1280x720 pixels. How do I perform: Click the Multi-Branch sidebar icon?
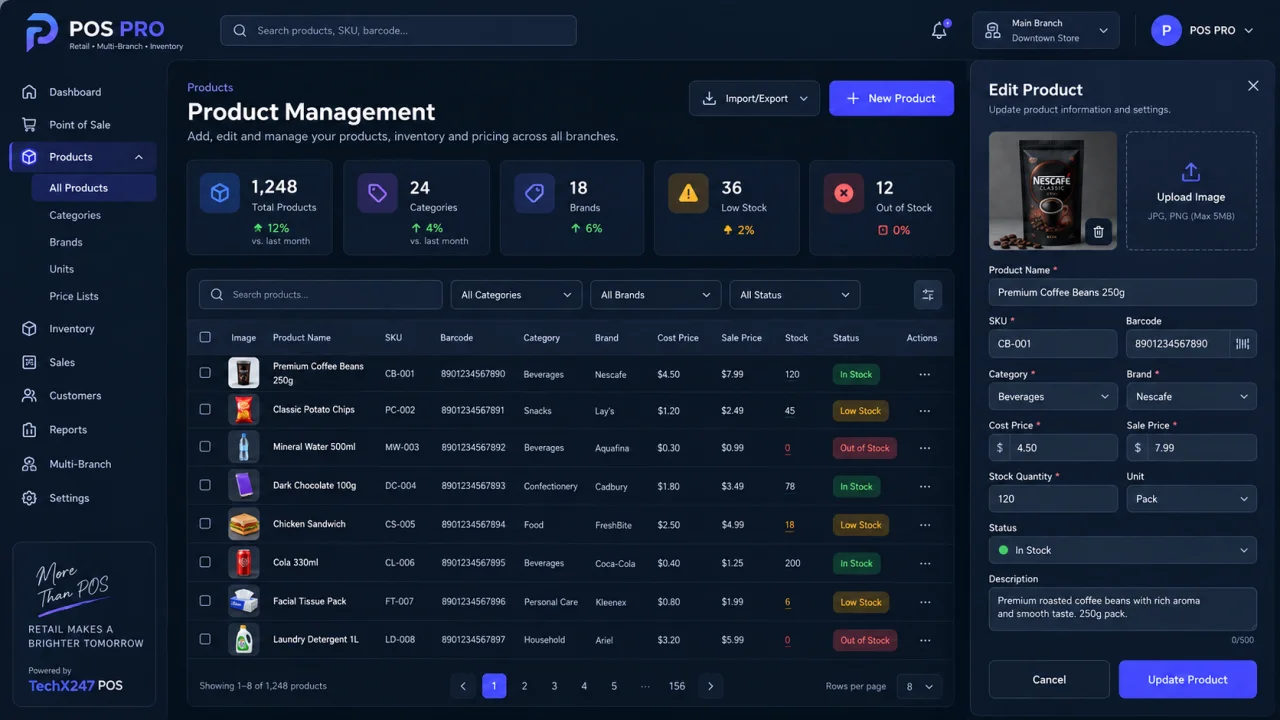[29, 464]
